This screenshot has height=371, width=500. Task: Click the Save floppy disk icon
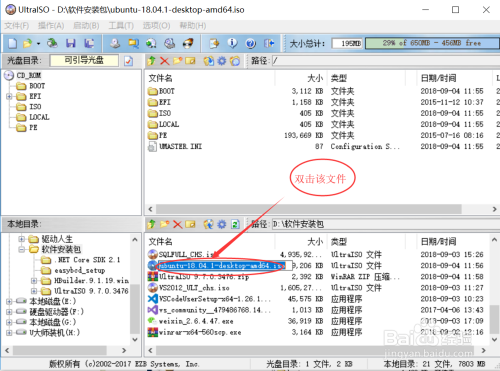point(71,43)
